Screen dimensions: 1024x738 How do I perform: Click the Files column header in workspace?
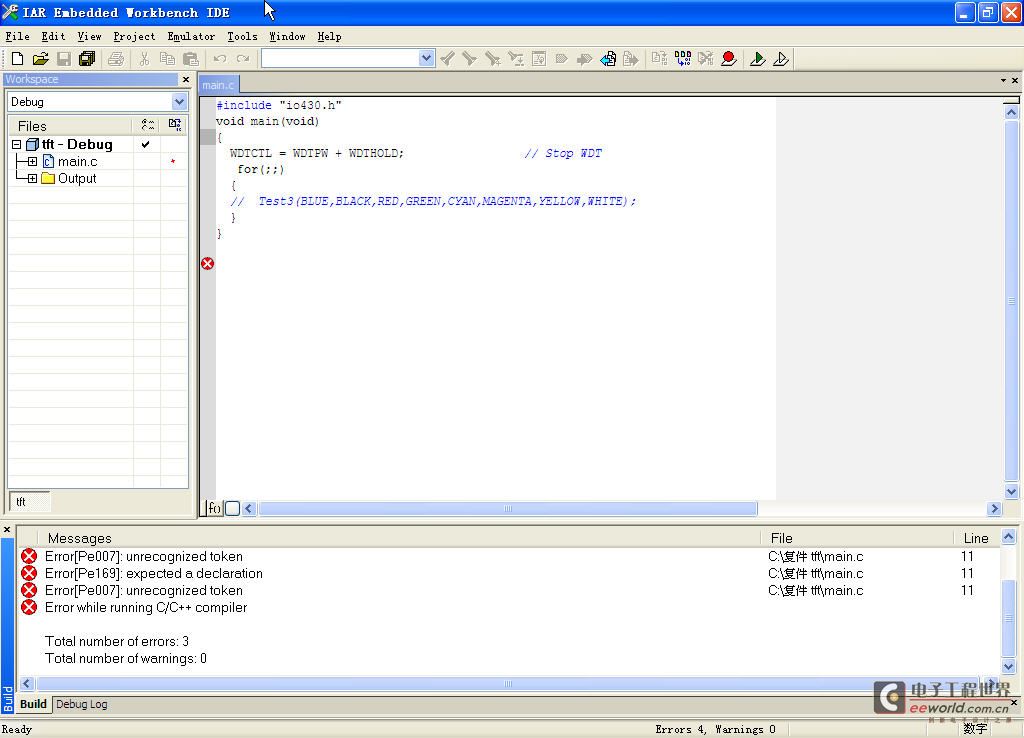tap(71, 125)
